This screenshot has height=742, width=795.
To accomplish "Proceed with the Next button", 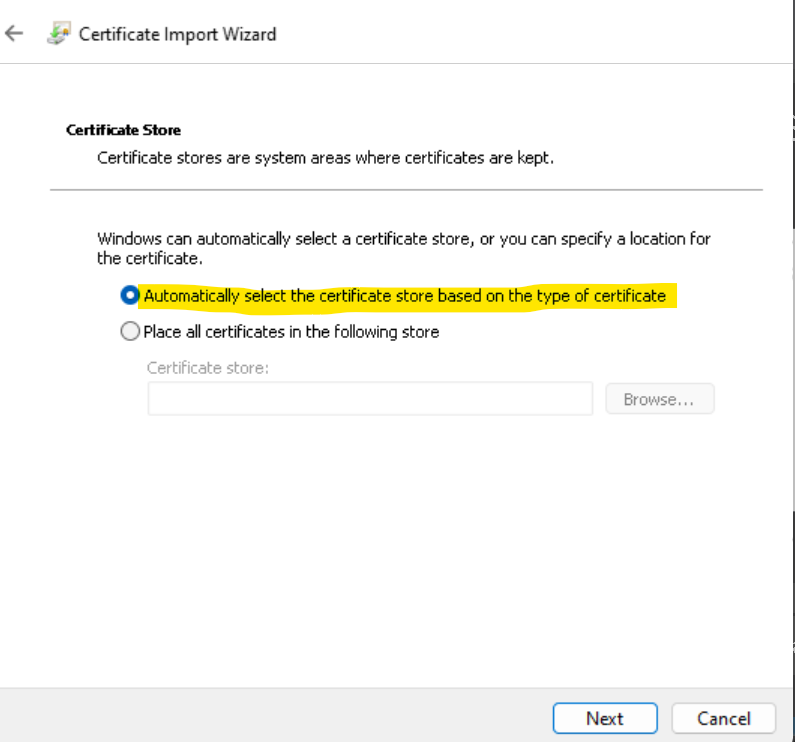I will point(605,718).
